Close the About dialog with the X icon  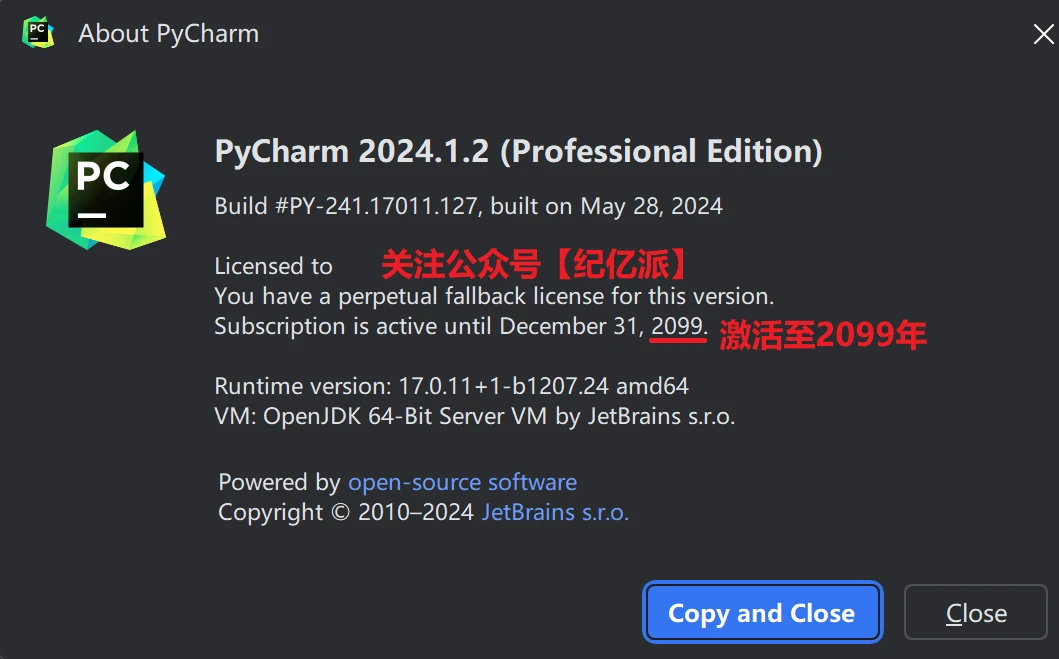coord(1042,34)
